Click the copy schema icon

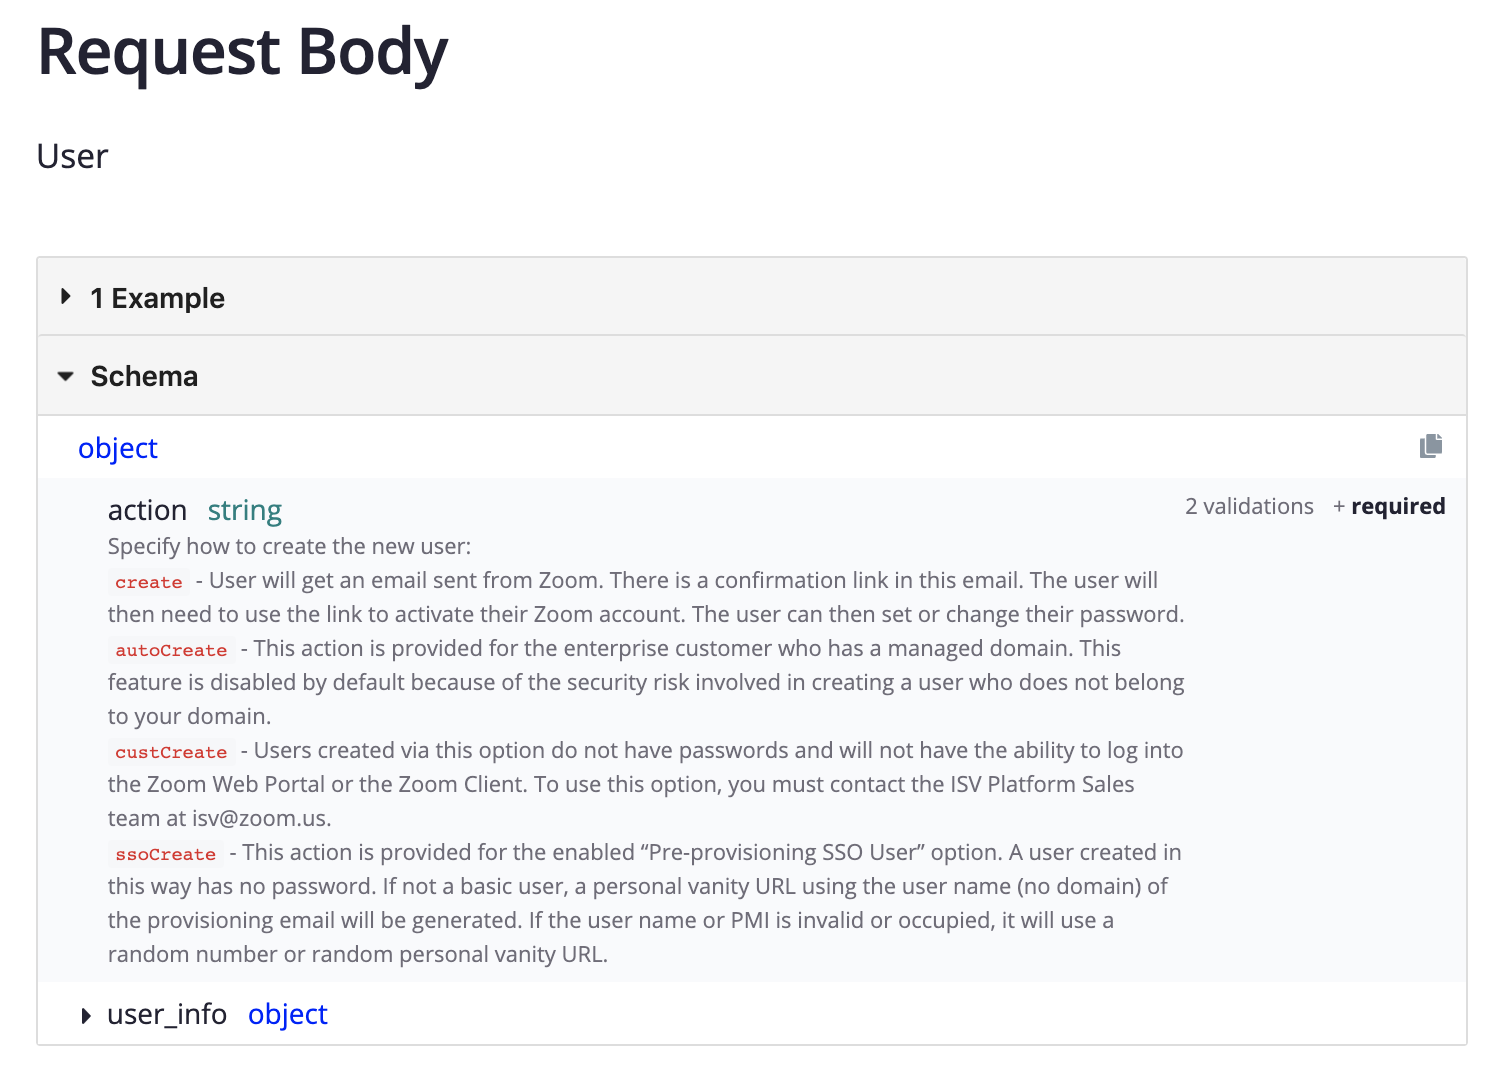[1430, 446]
